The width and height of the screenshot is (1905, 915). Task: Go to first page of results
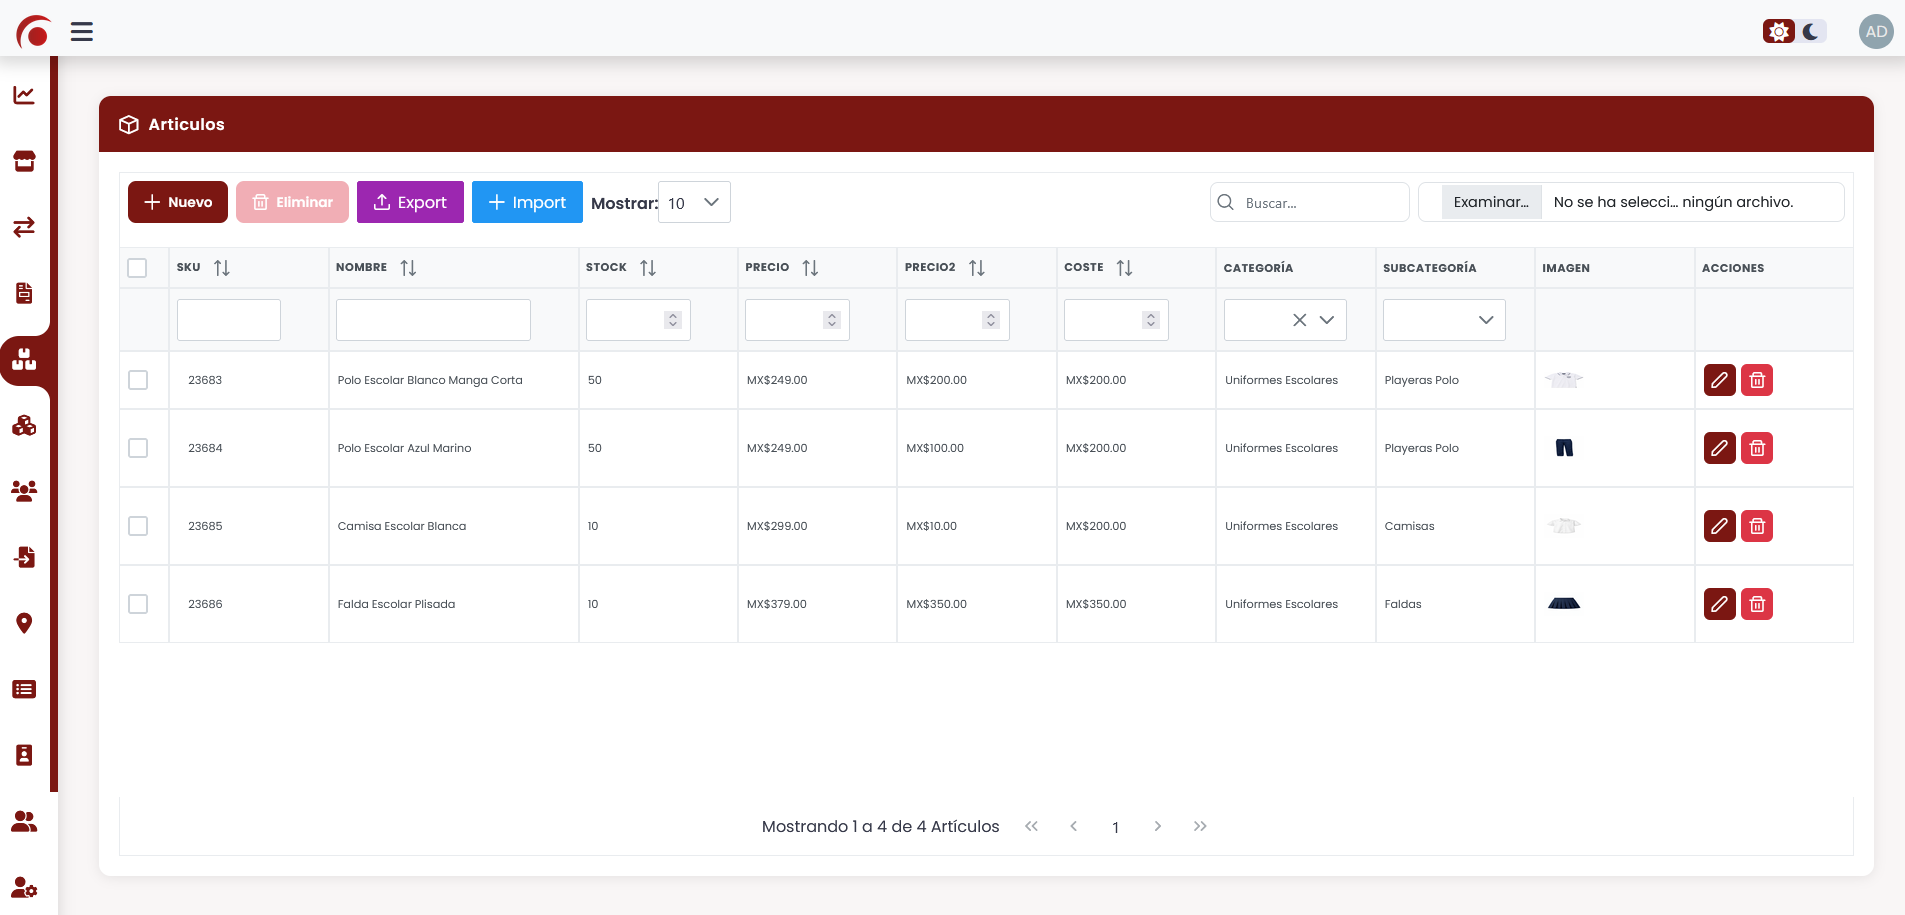tap(1032, 826)
